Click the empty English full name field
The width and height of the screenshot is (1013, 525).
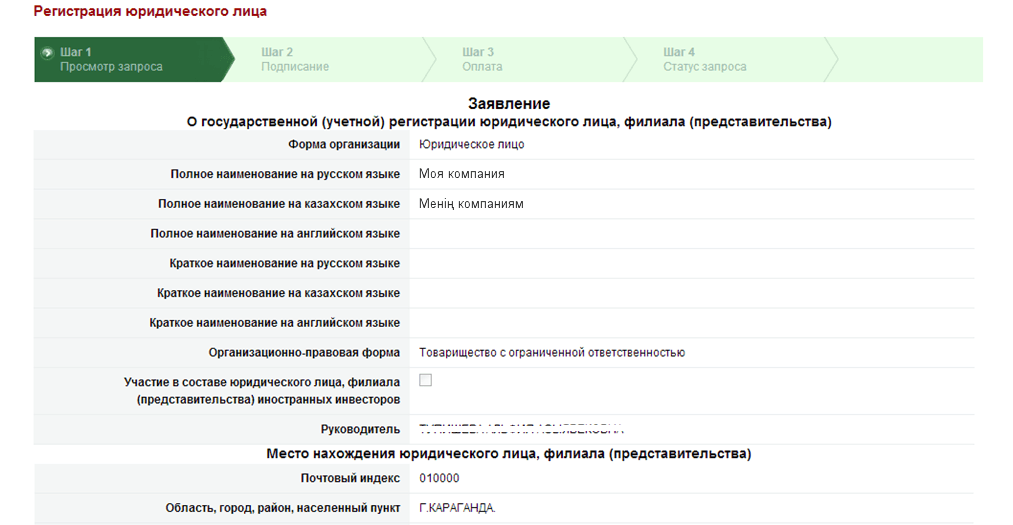coord(691,234)
